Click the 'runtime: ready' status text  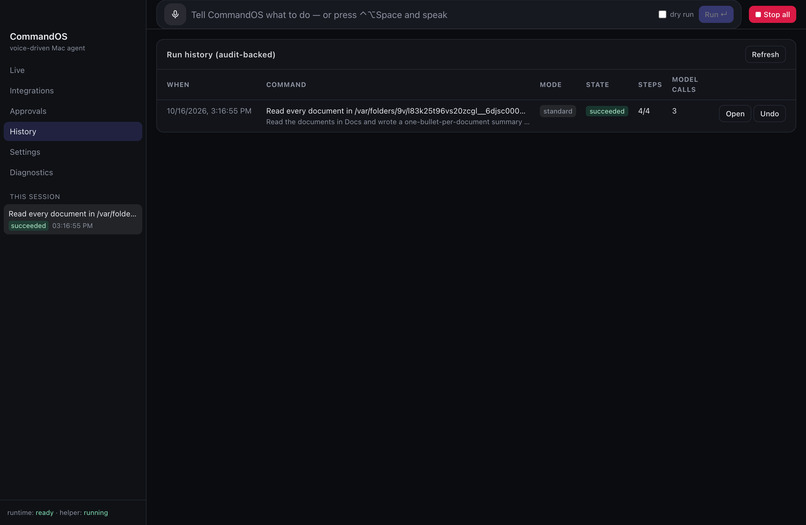click(30, 513)
